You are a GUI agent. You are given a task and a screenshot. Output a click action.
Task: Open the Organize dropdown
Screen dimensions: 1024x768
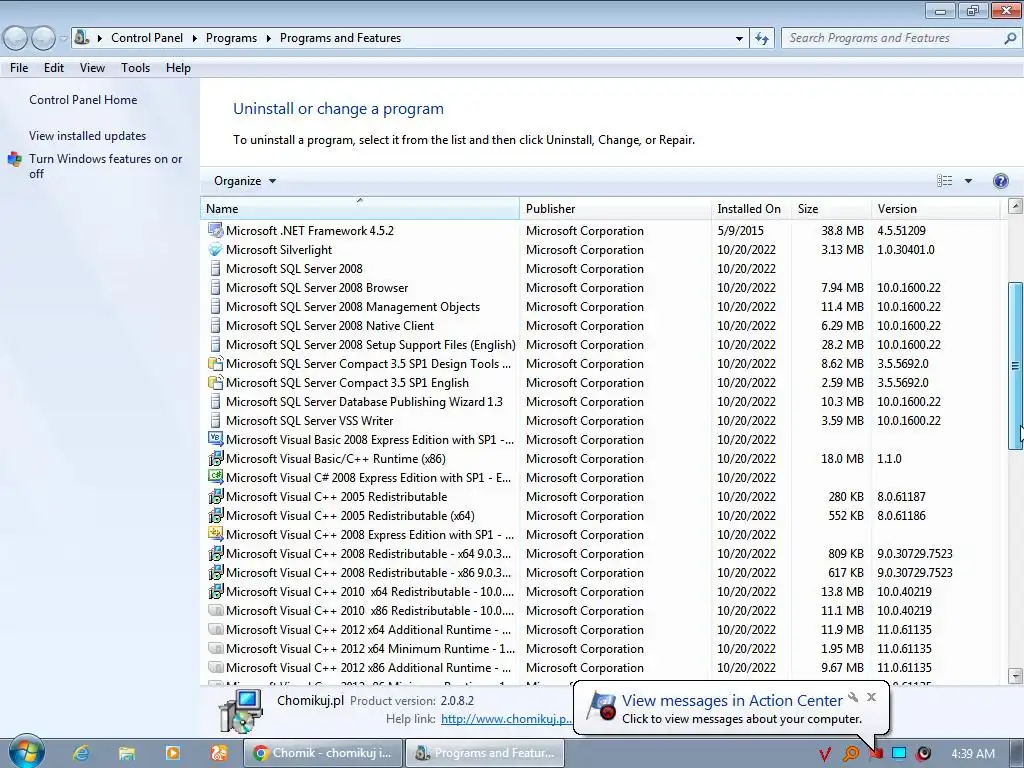245,181
